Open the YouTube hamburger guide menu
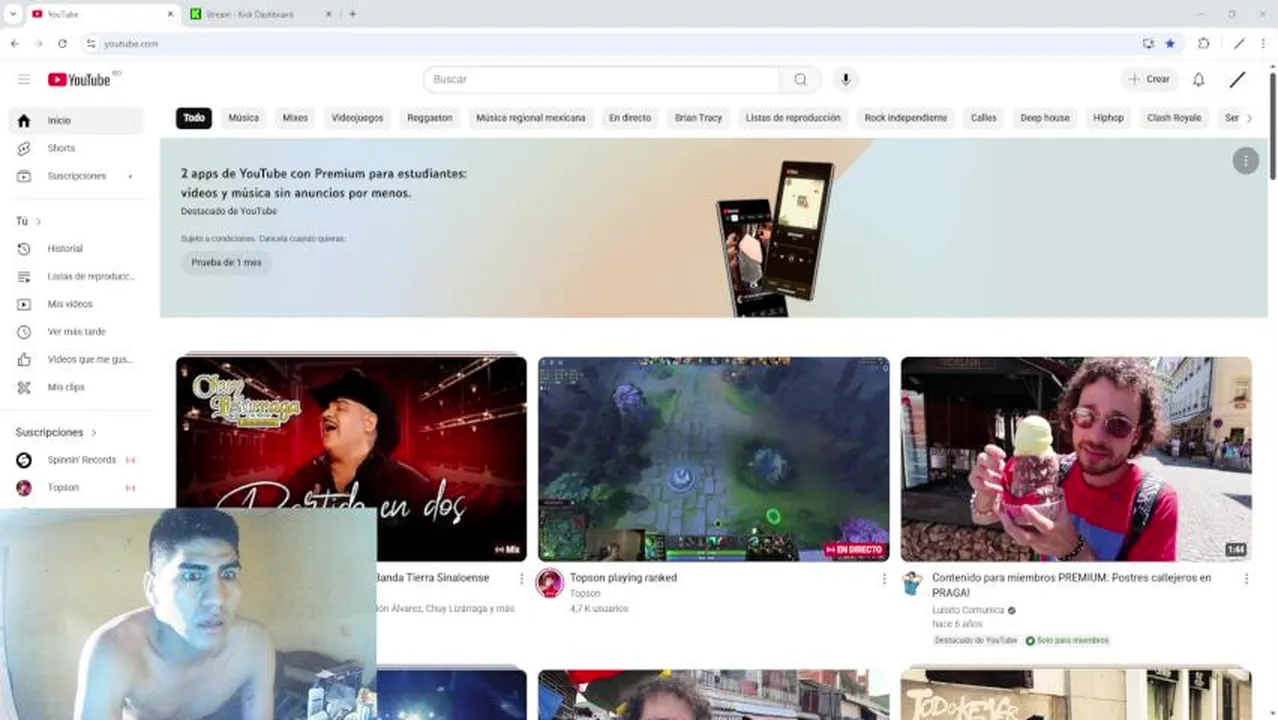The width and height of the screenshot is (1278, 720). click(x=24, y=79)
